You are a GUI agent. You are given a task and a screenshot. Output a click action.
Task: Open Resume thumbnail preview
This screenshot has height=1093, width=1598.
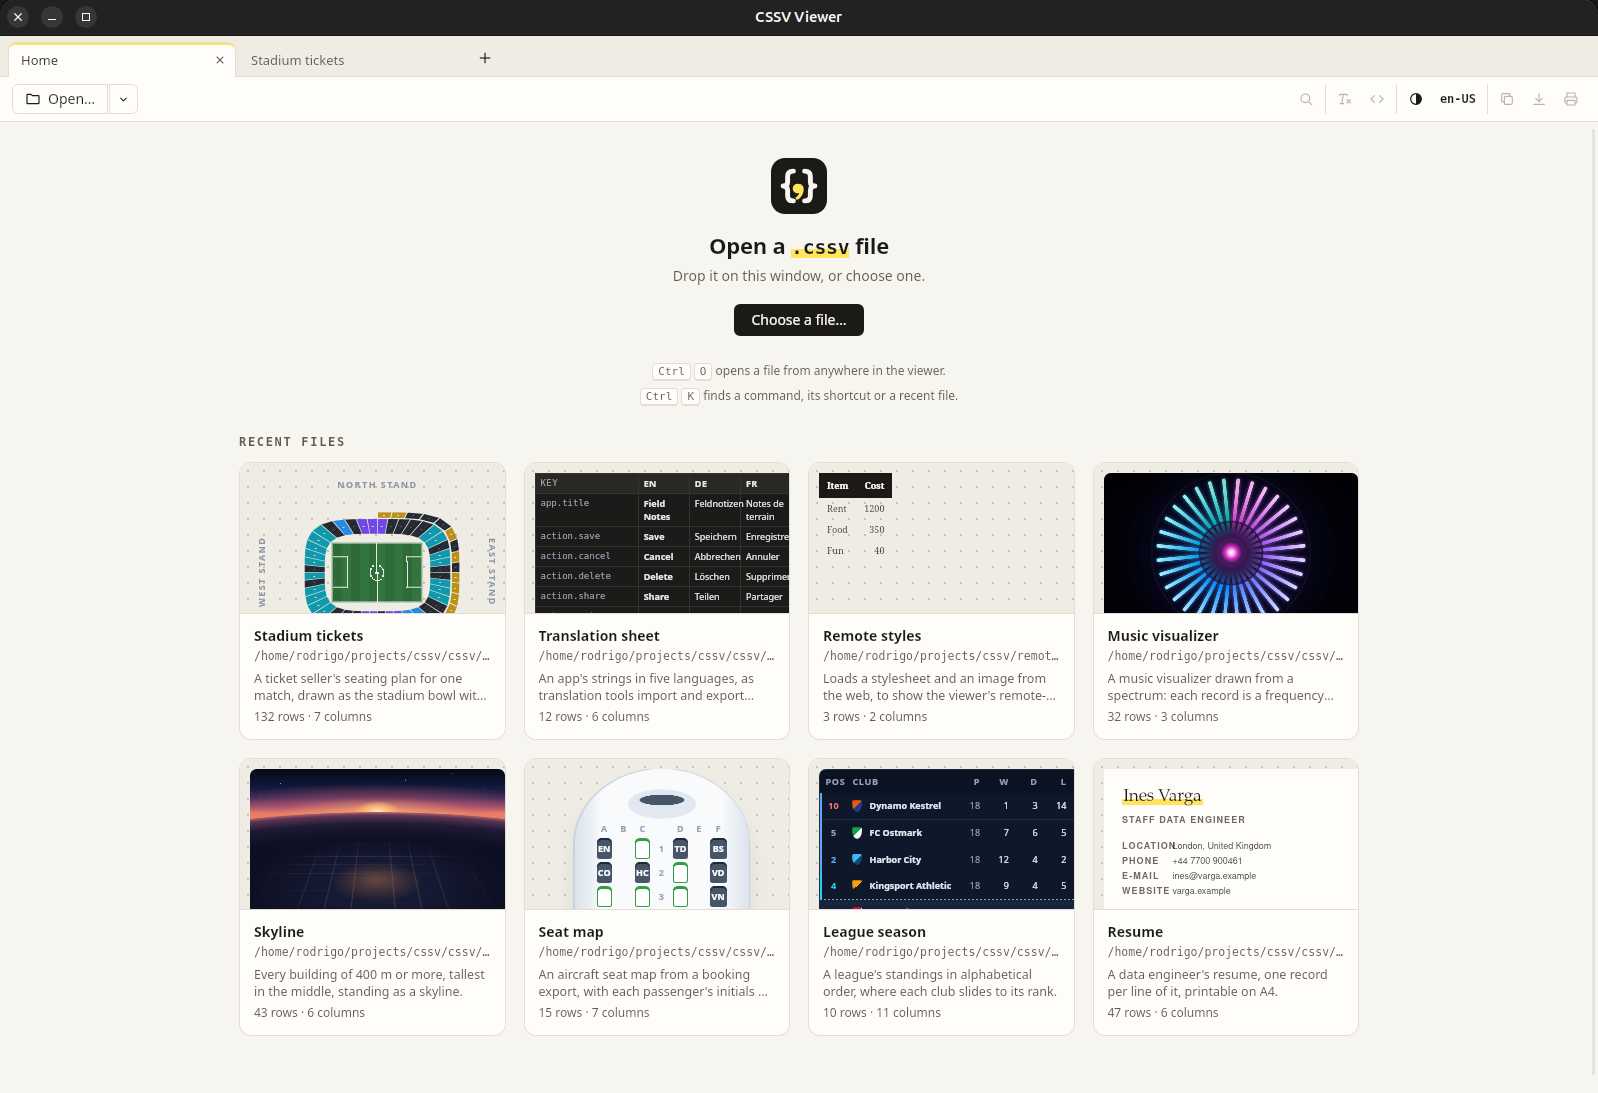tap(1226, 834)
